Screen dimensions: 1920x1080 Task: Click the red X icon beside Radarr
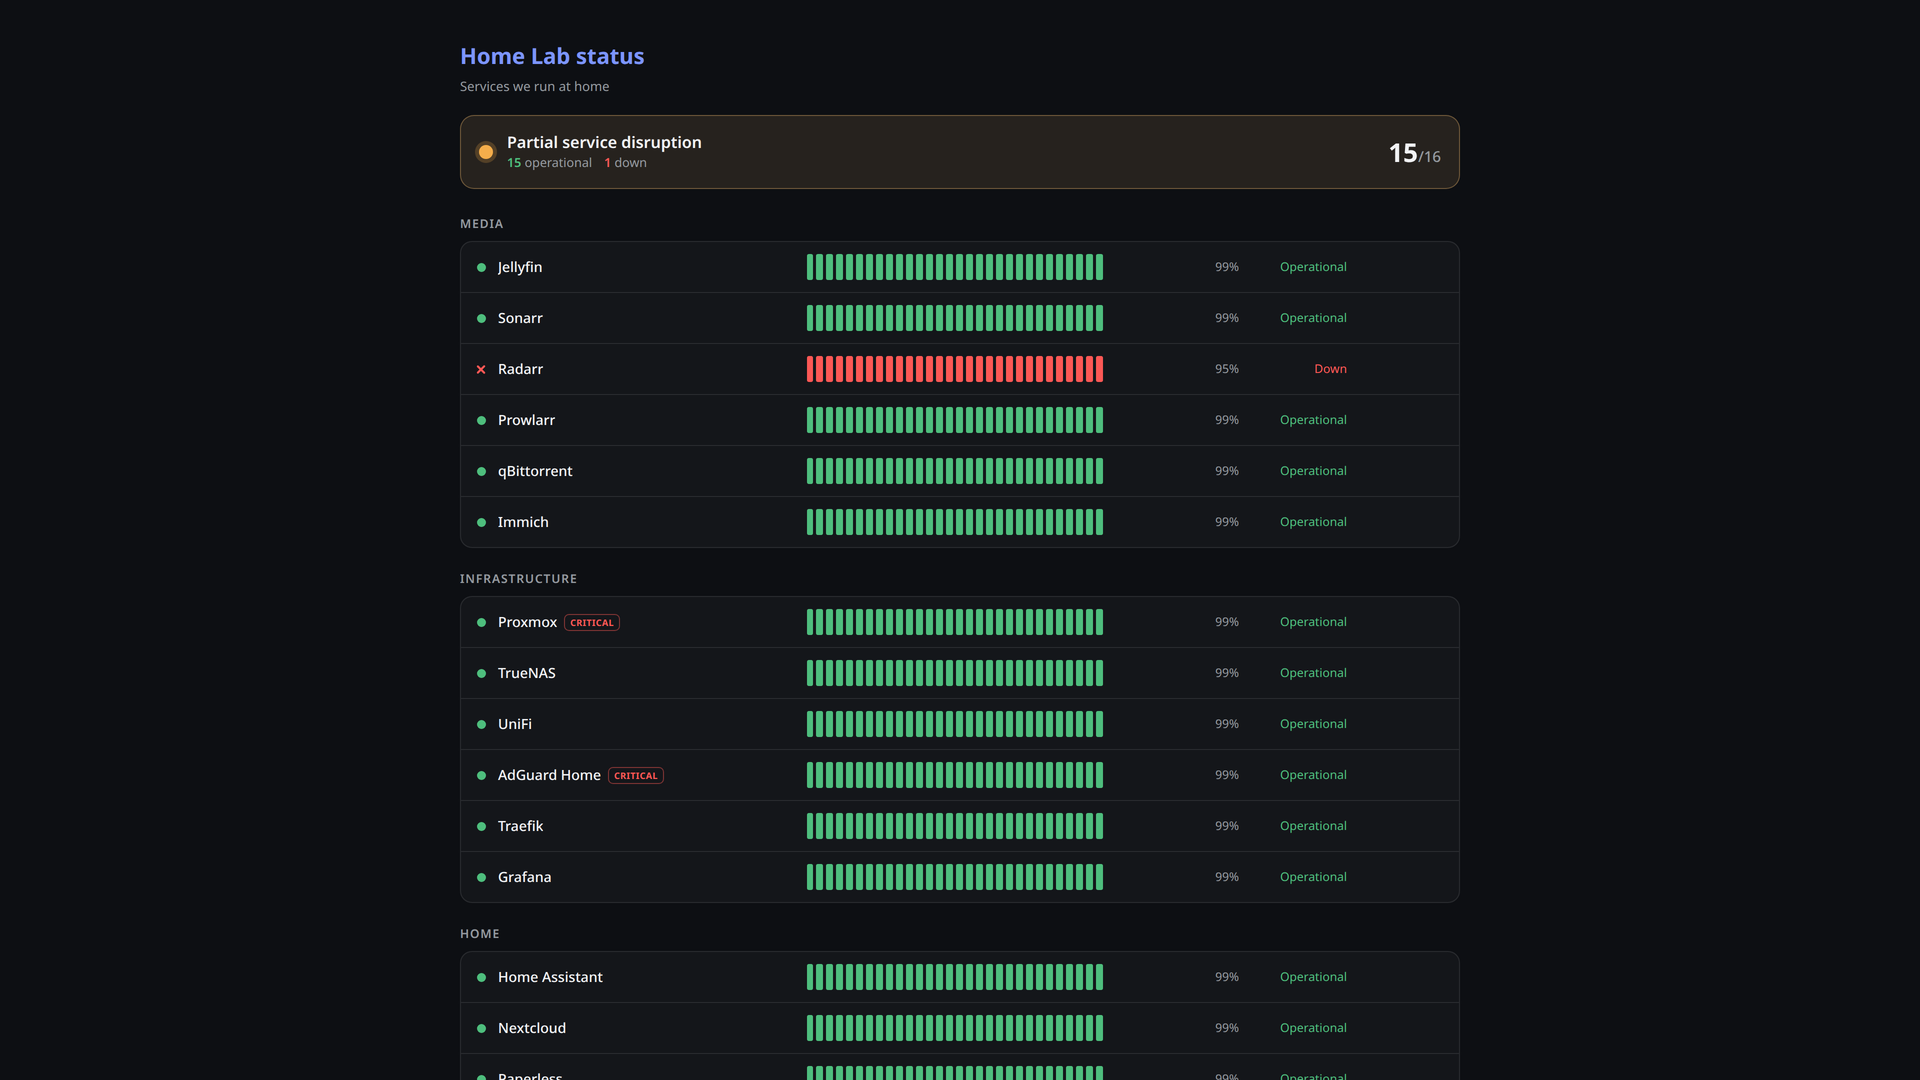(481, 369)
